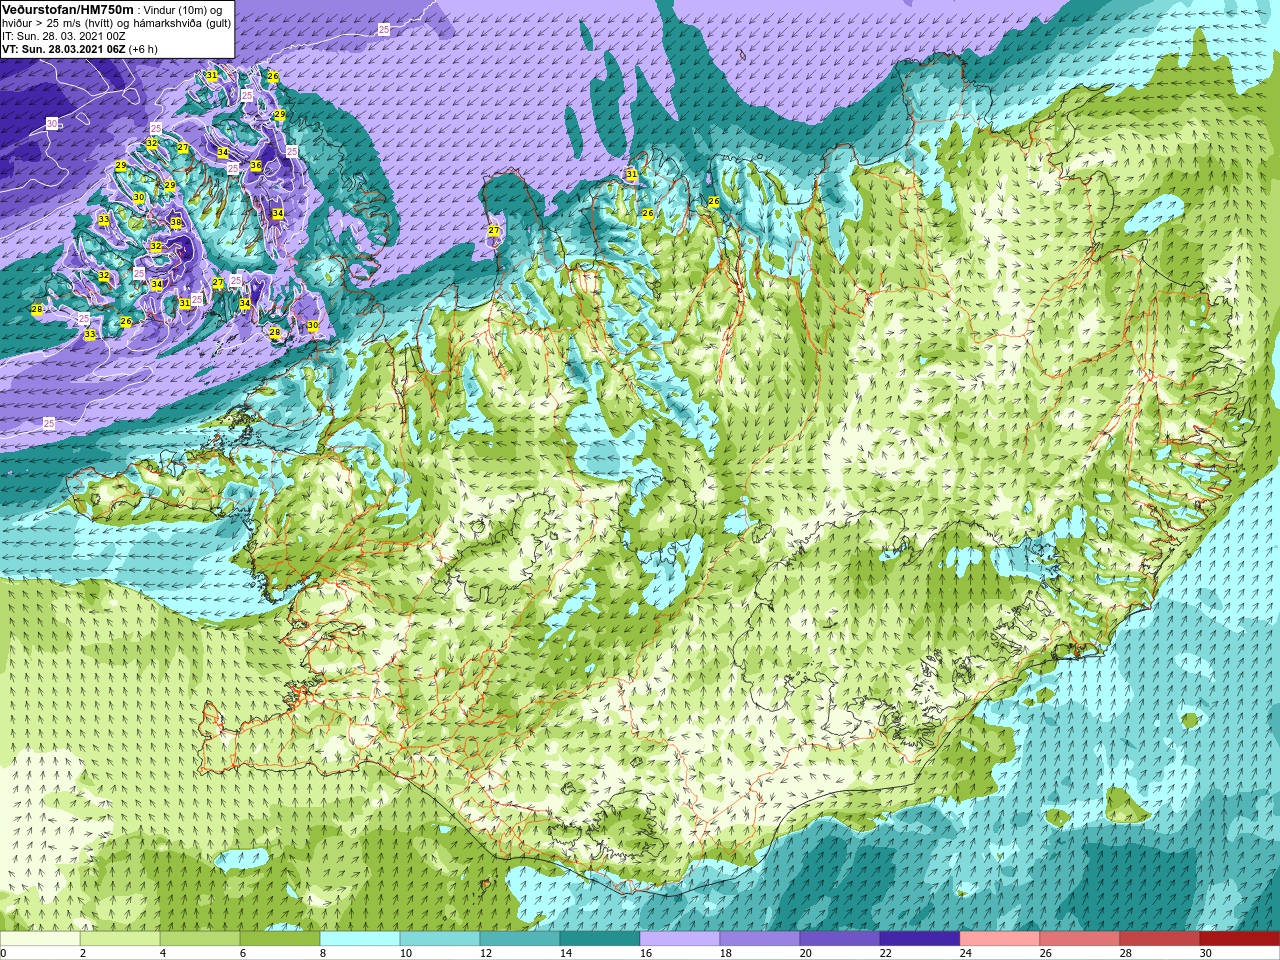Click the 2–4 m/s legend color block

120,940
